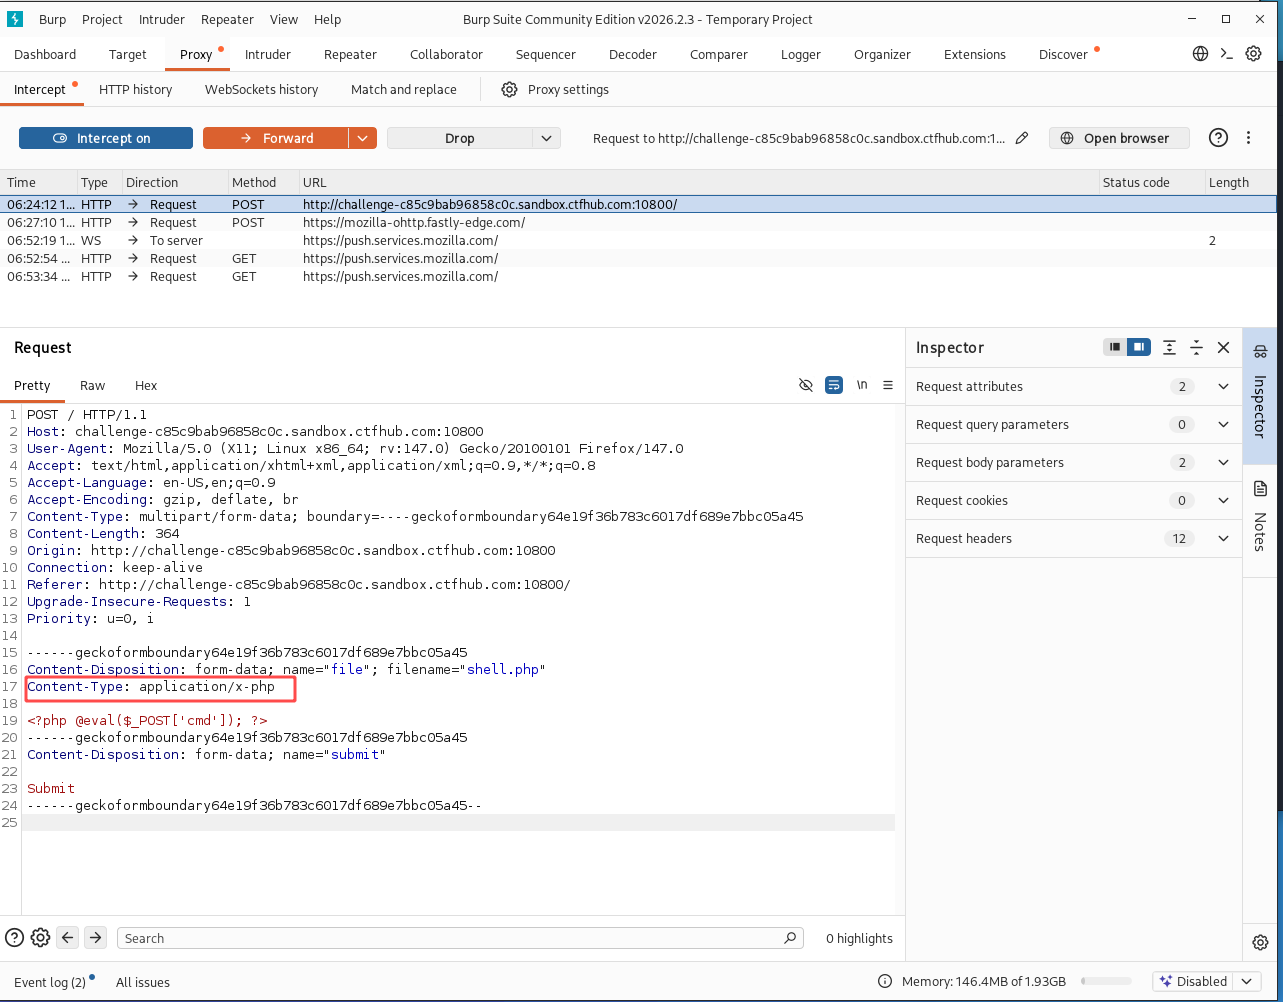Select the Inspector side tab

point(1260,394)
